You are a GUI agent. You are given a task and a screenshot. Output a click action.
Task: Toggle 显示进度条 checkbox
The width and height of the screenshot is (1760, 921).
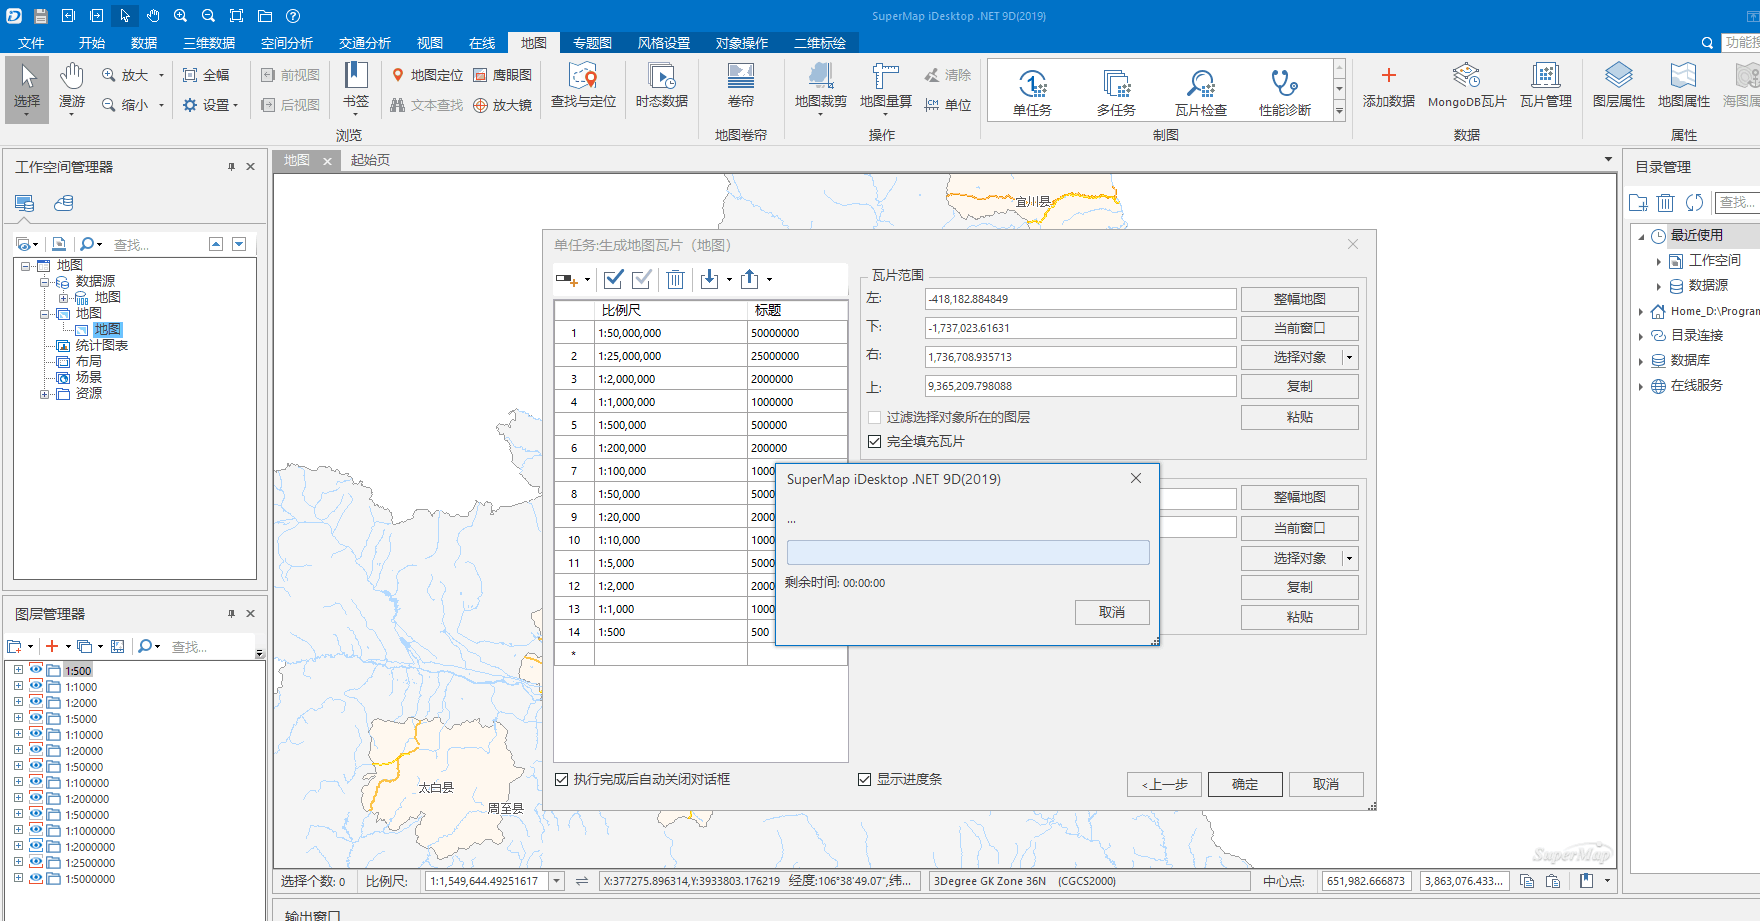click(x=865, y=780)
